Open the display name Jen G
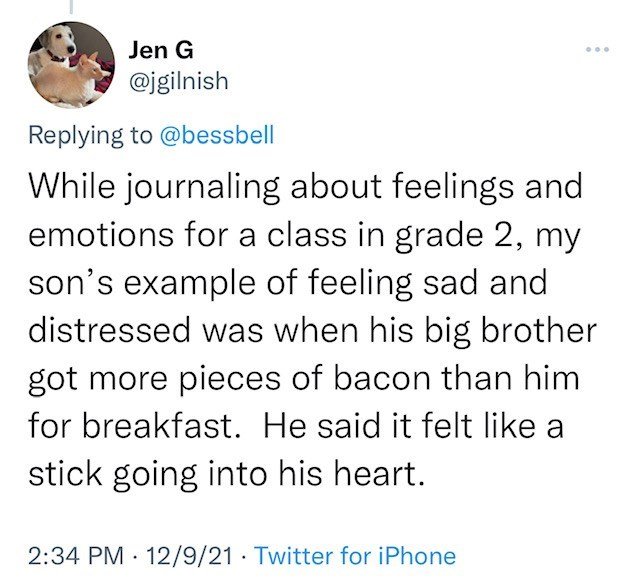Viewport: 640px width, 585px height. point(161,51)
